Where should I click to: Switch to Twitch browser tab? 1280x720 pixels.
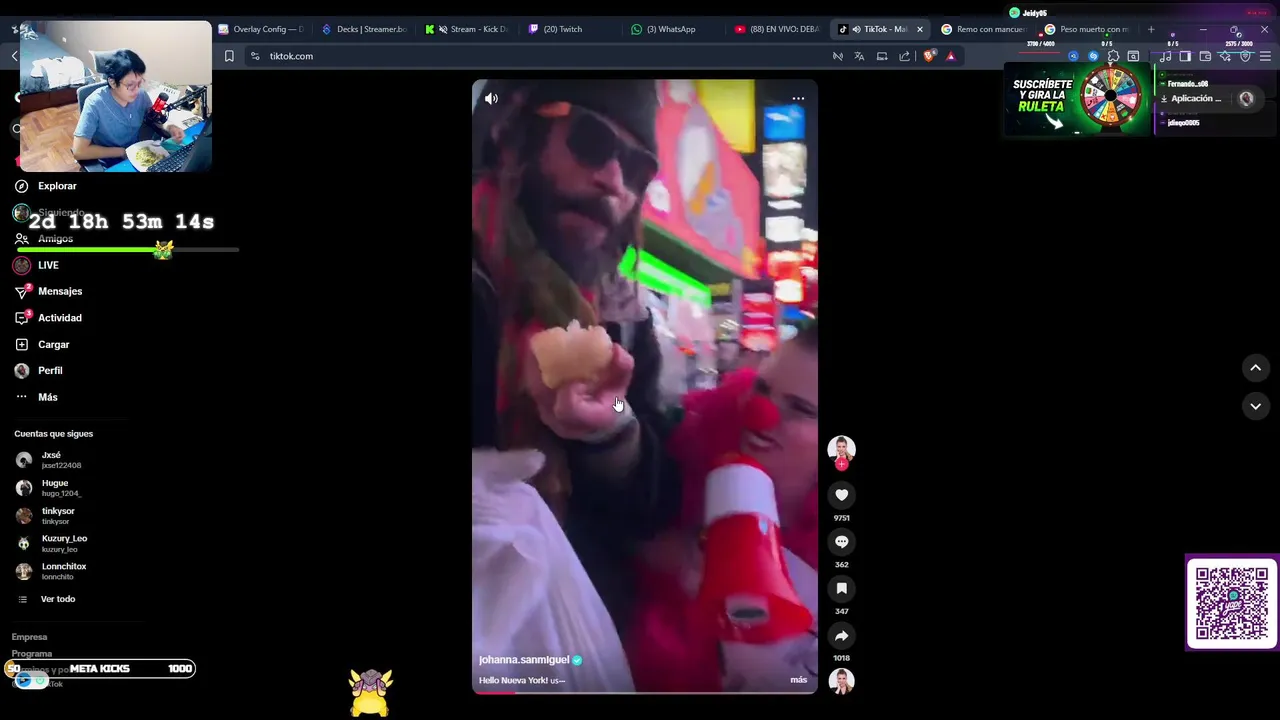(x=572, y=29)
